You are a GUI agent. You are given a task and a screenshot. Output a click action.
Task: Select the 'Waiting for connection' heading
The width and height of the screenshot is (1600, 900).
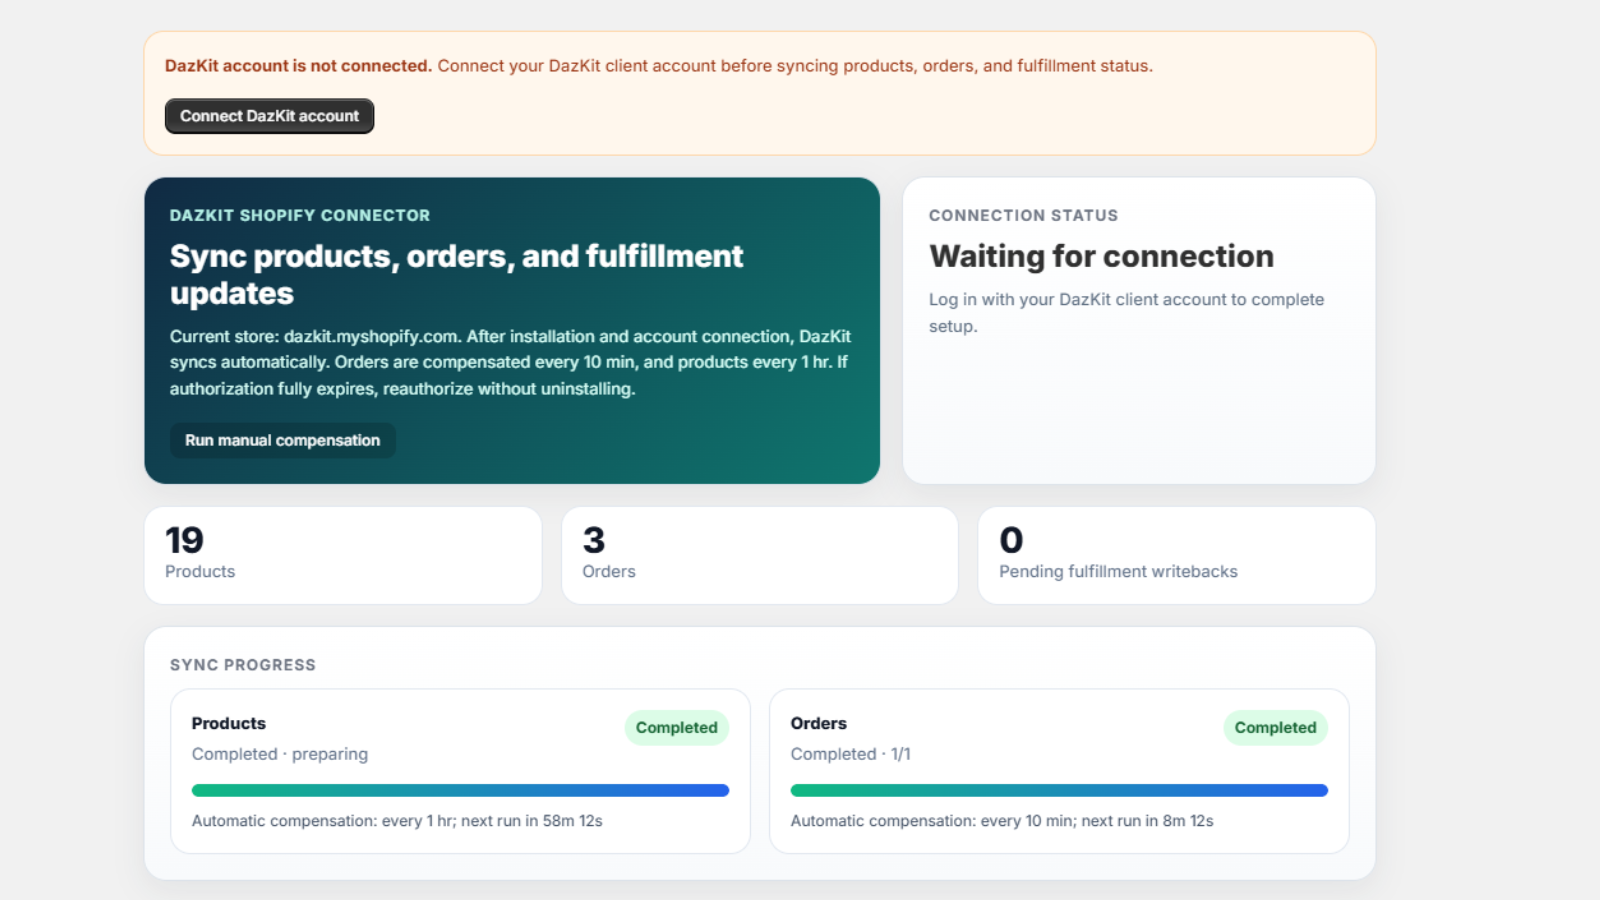pyautogui.click(x=1101, y=256)
